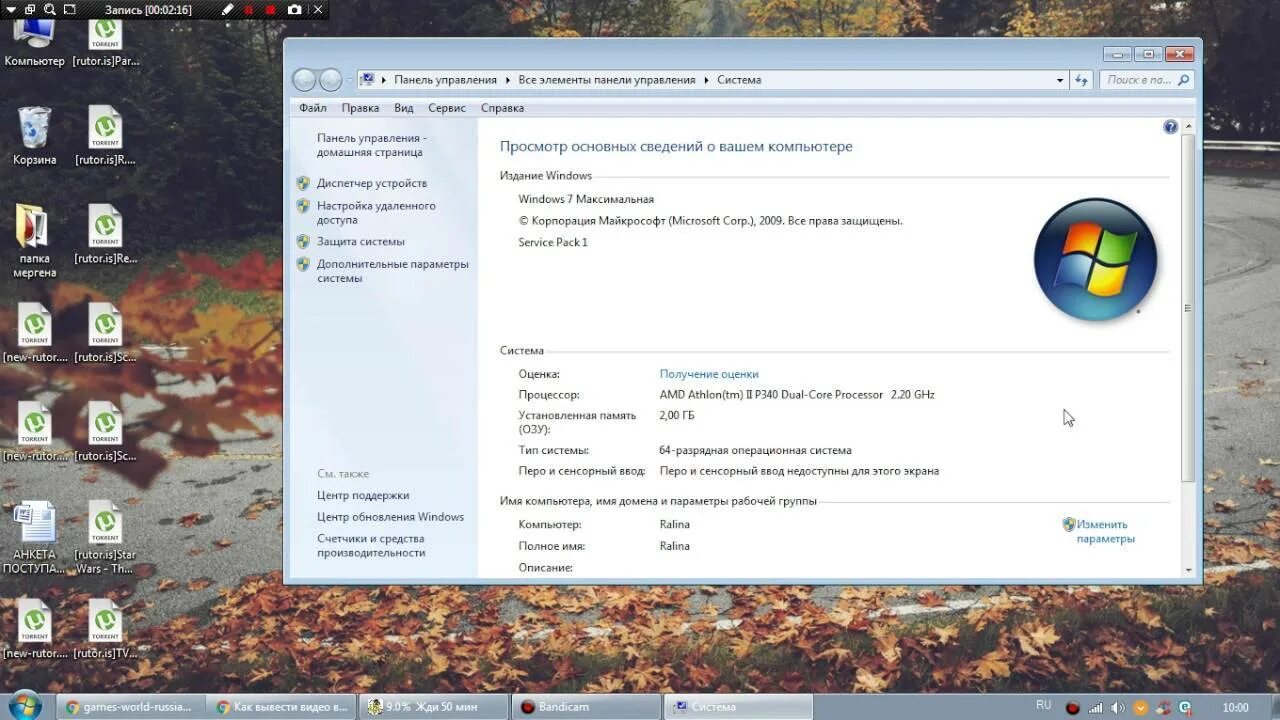The image size is (1280, 720).
Task: Click the 'Windows 7 Максимальная' edition text
Action: [x=586, y=199]
